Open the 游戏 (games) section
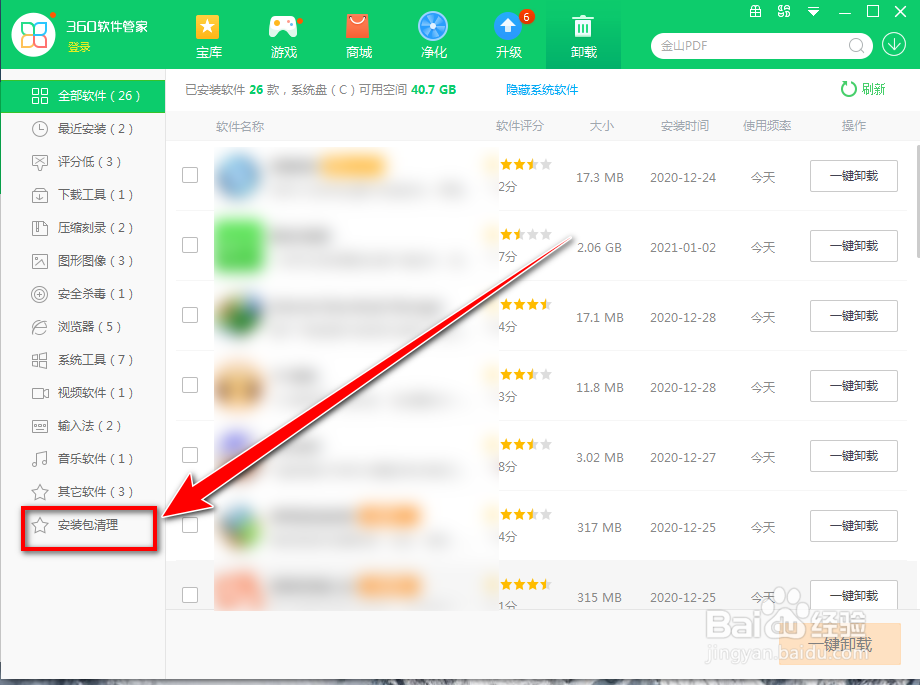The width and height of the screenshot is (920, 685). 283,37
